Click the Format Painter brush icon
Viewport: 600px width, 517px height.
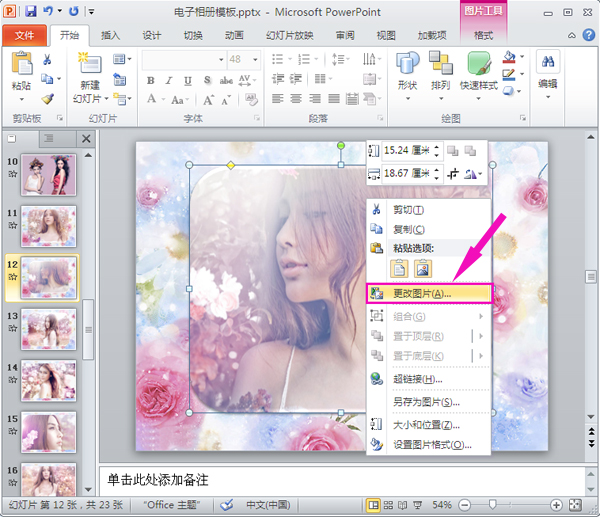[x=47, y=99]
